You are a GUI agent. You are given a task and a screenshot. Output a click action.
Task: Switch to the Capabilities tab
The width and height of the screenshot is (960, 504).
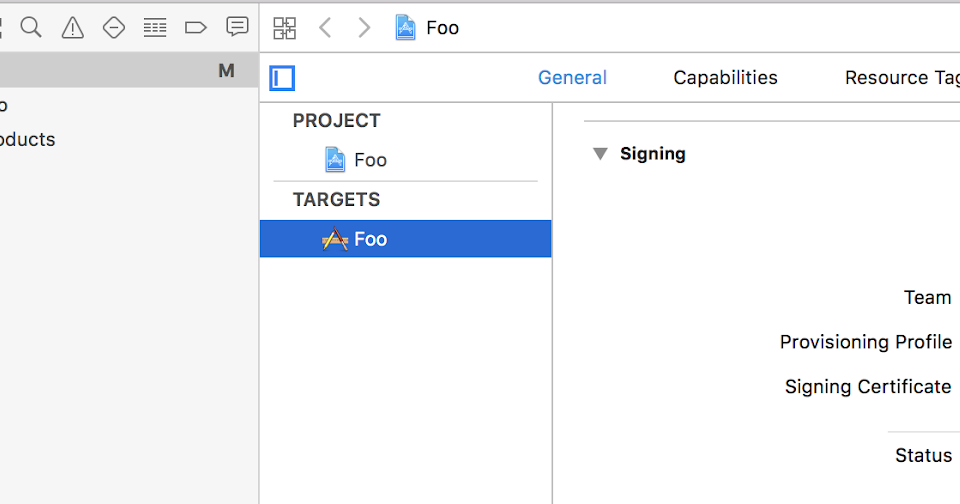(726, 78)
